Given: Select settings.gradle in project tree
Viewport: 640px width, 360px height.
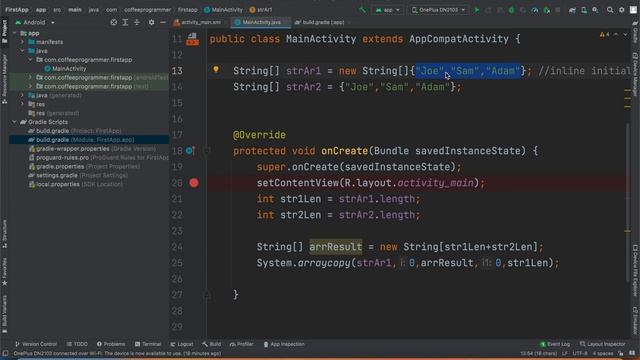Looking at the screenshot, I should pyautogui.click(x=78, y=176).
